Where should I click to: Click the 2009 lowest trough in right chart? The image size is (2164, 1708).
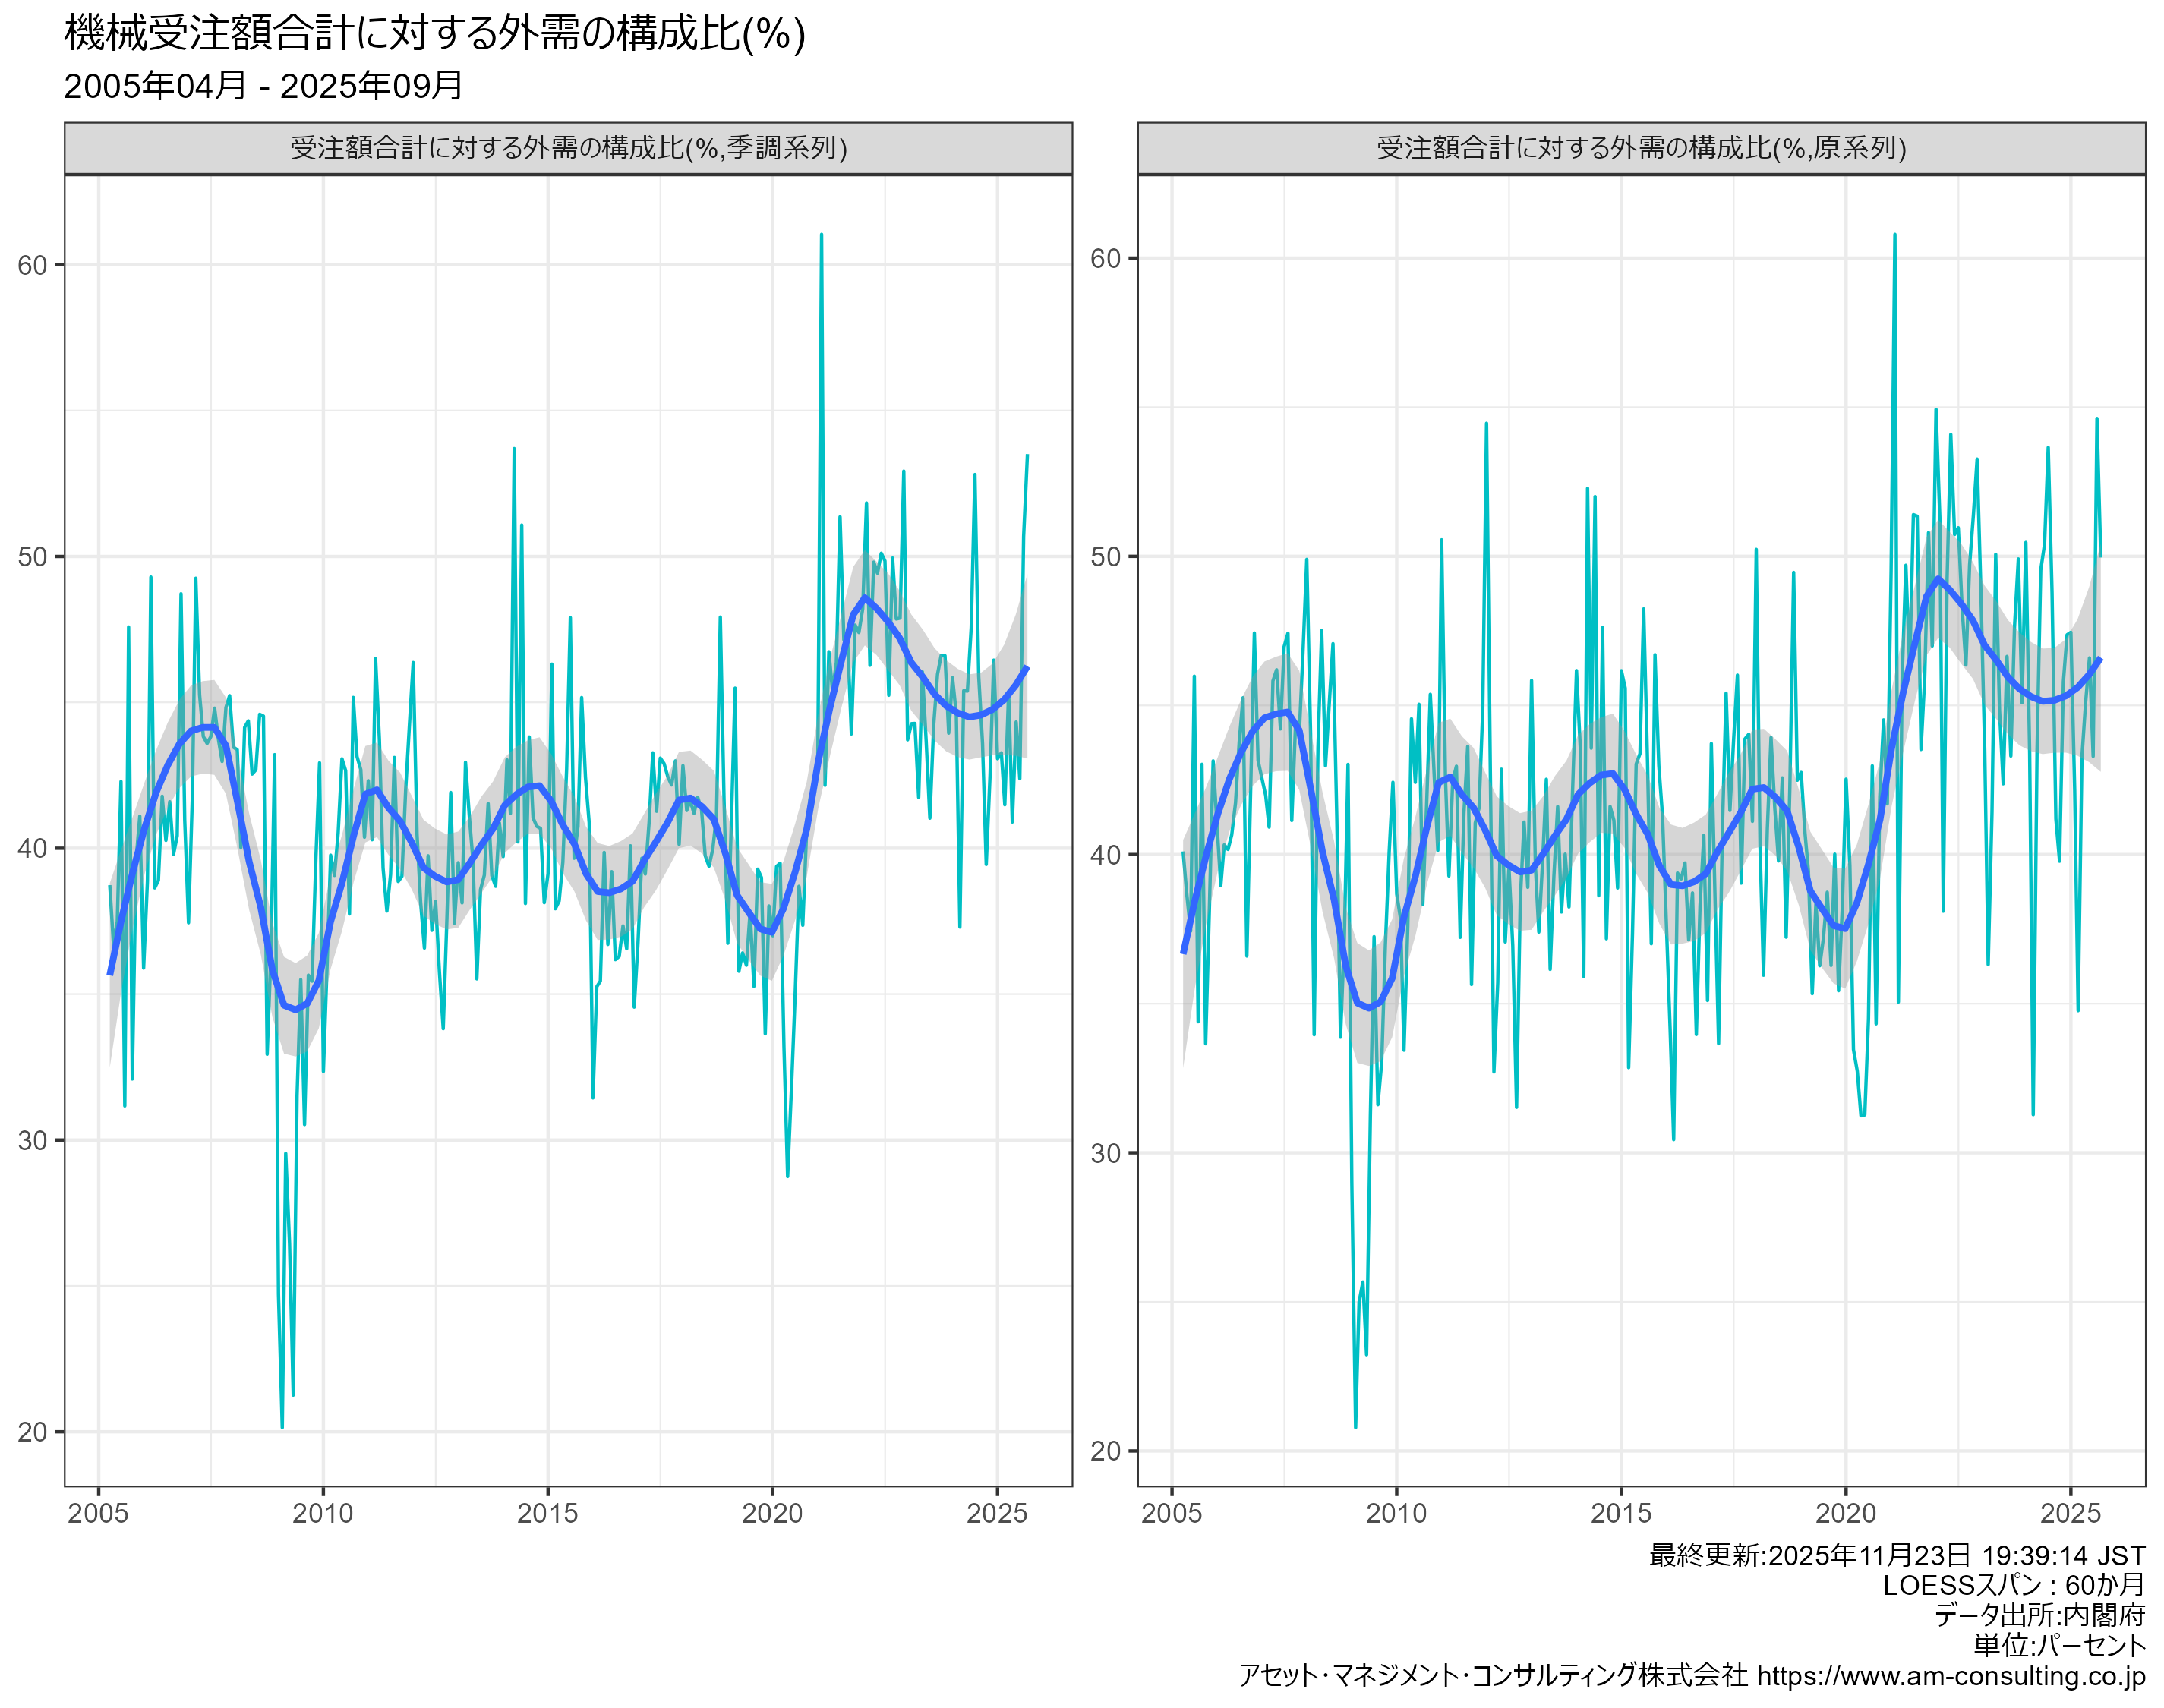(x=1355, y=1425)
